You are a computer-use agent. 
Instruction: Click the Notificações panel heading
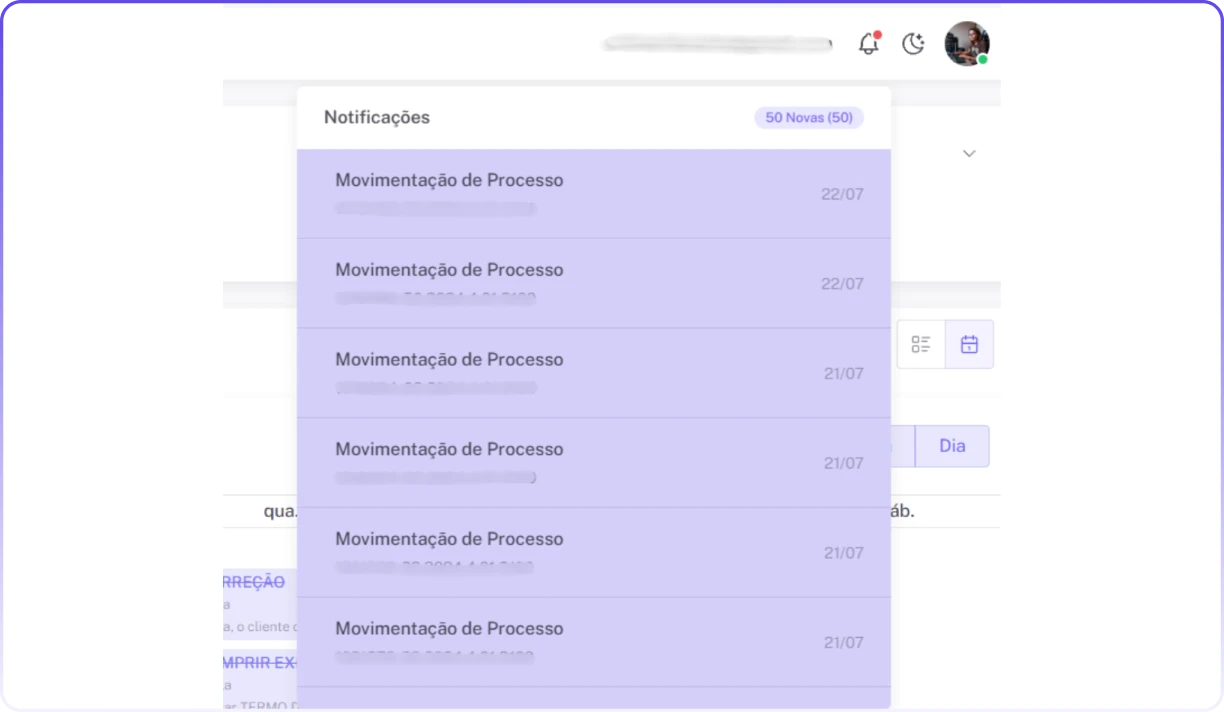[x=377, y=117]
